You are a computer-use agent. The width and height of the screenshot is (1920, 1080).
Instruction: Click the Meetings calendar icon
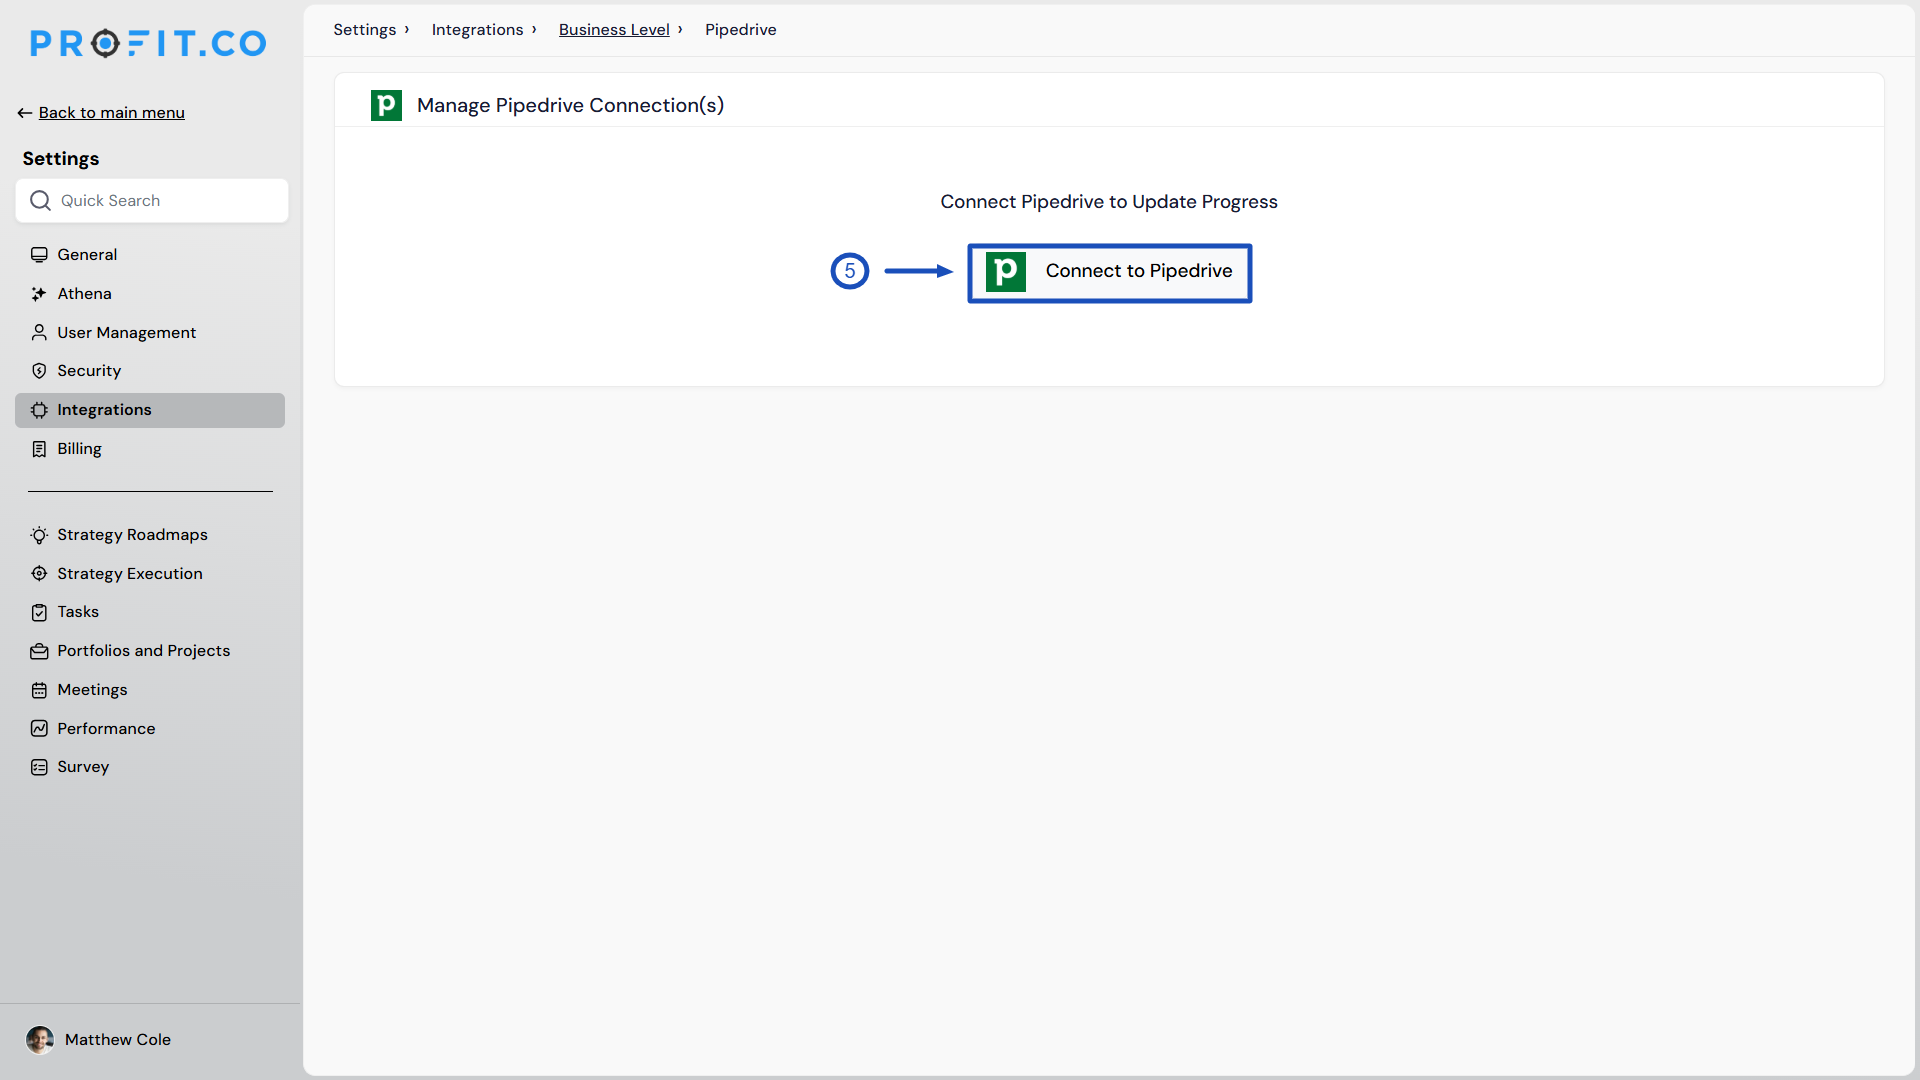point(39,690)
